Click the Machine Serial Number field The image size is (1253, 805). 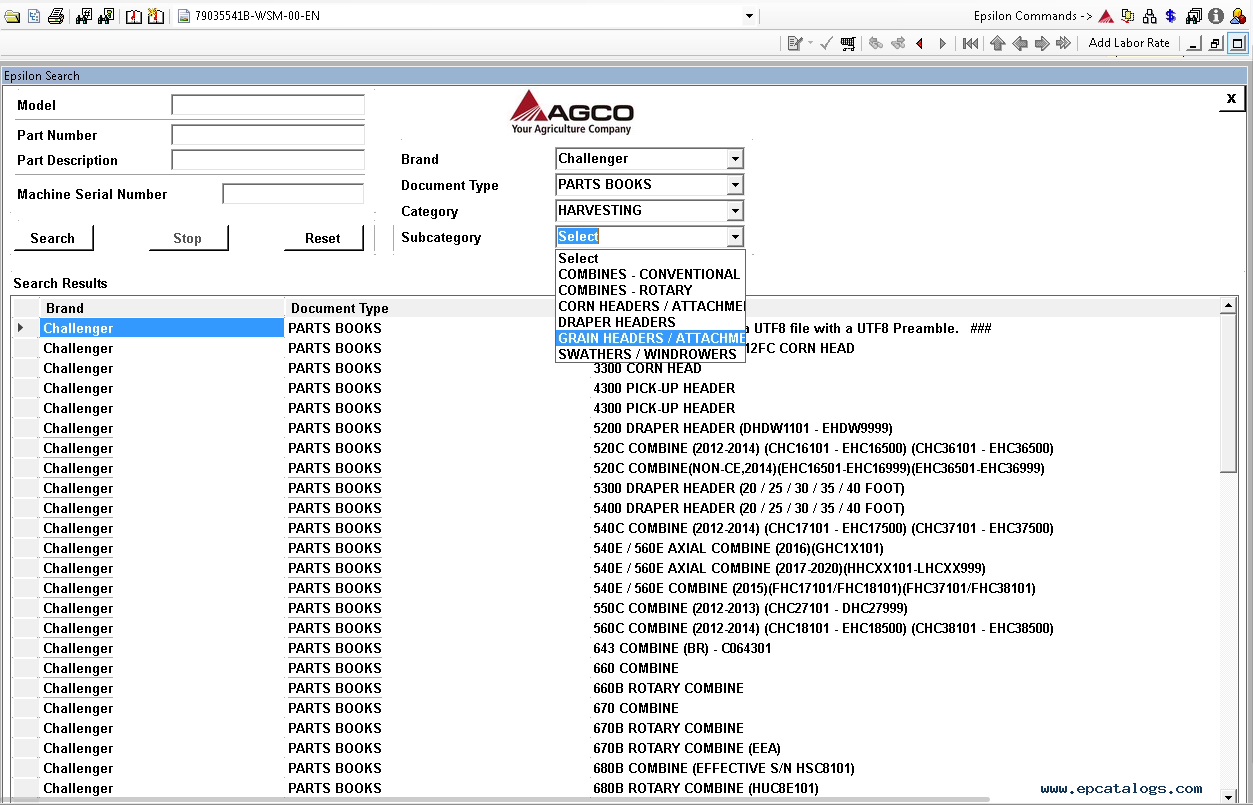[293, 194]
